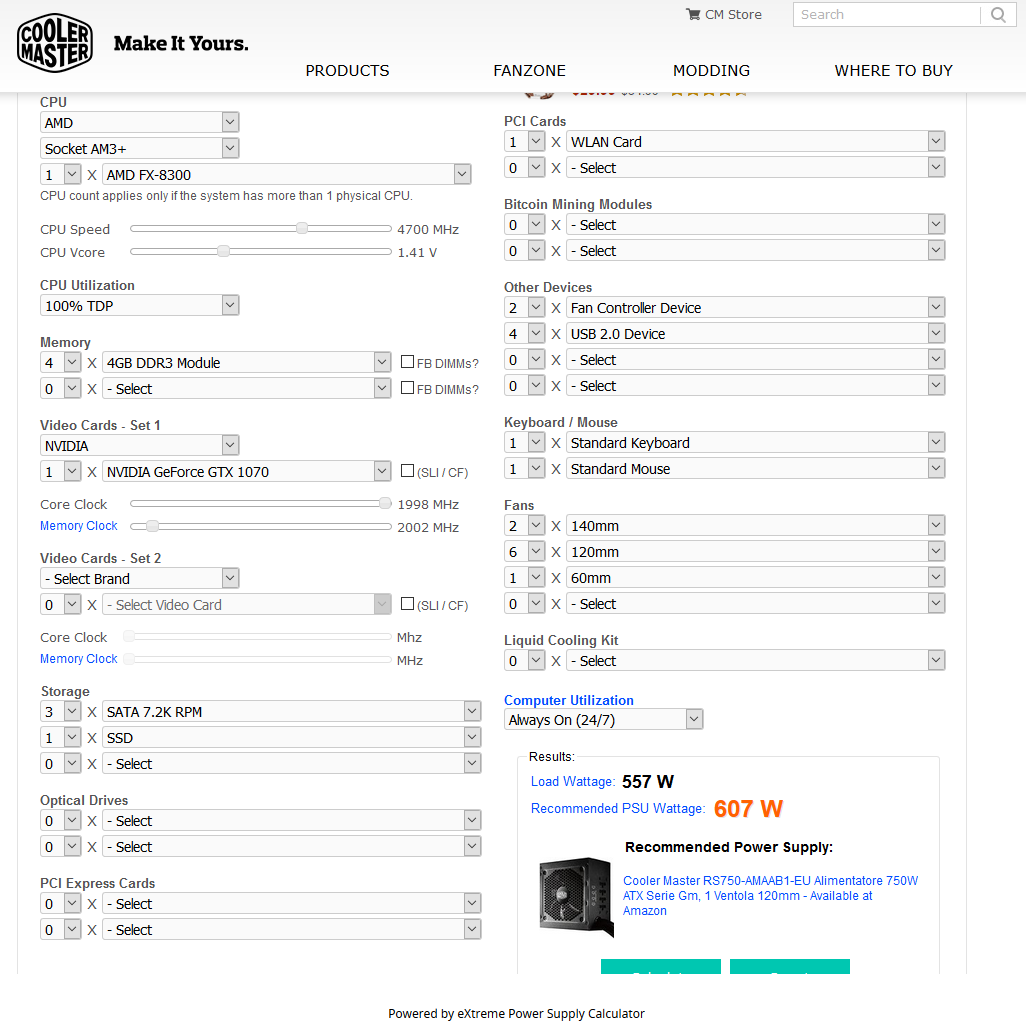Open the Socket AM3+ dropdown
The width and height of the screenshot is (1026, 1032).
tap(140, 149)
